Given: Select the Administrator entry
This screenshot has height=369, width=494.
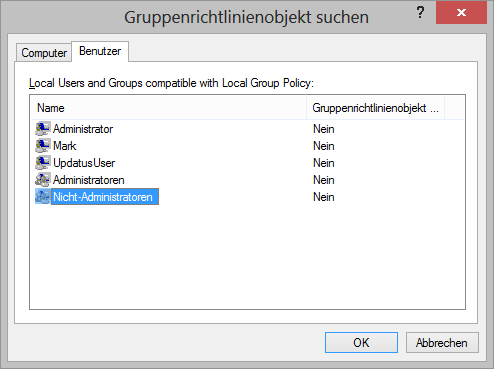Looking at the screenshot, I should pyautogui.click(x=83, y=129).
